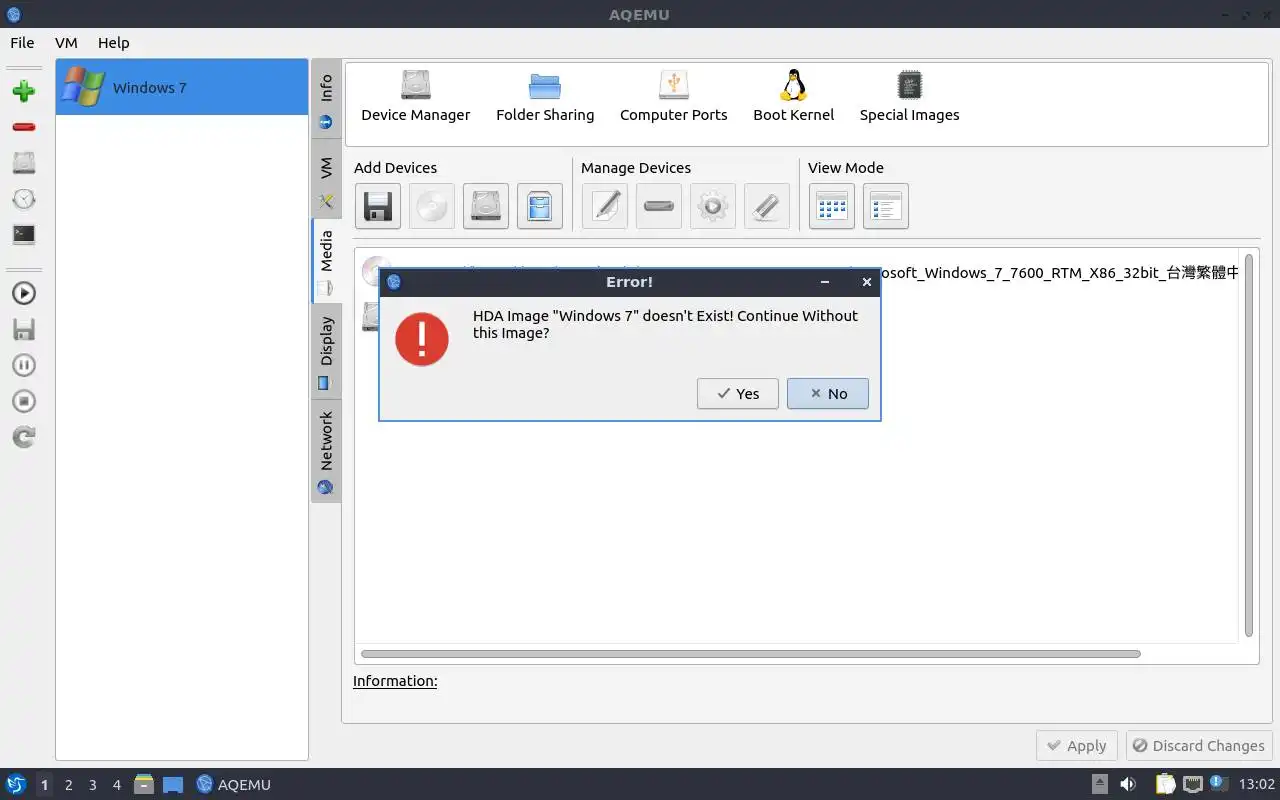Open Computer Ports
This screenshot has height=800, width=1280.
673,96
